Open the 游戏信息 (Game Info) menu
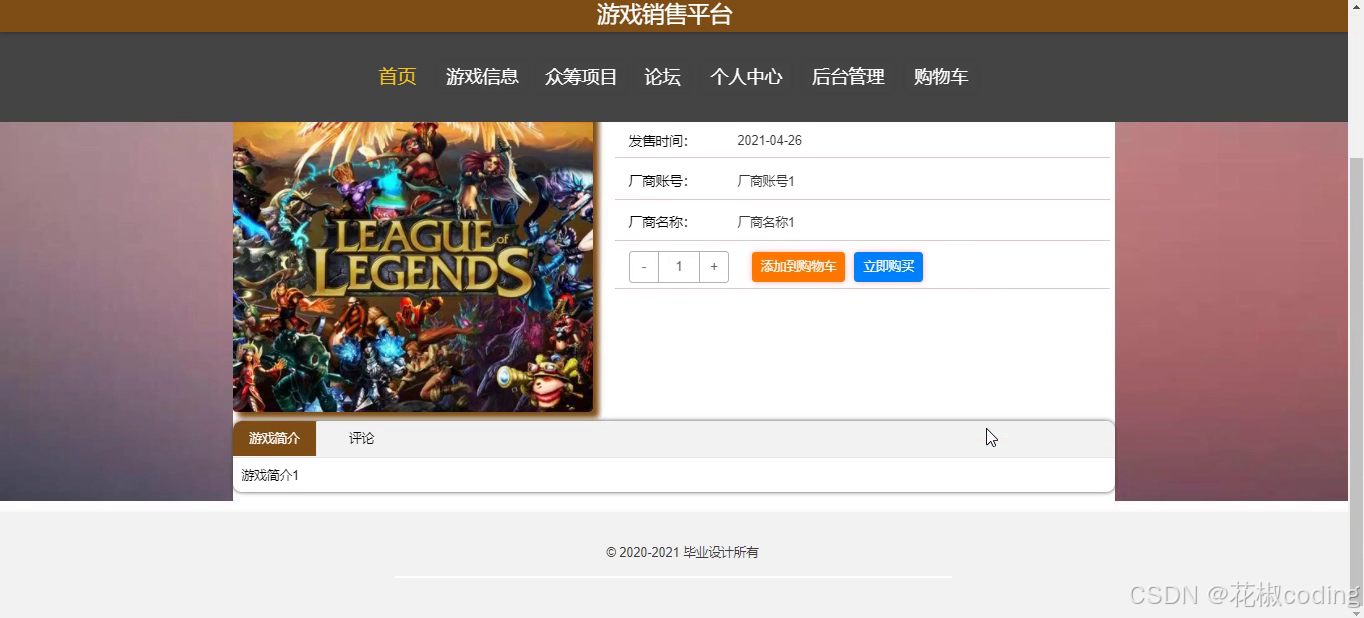 483,76
